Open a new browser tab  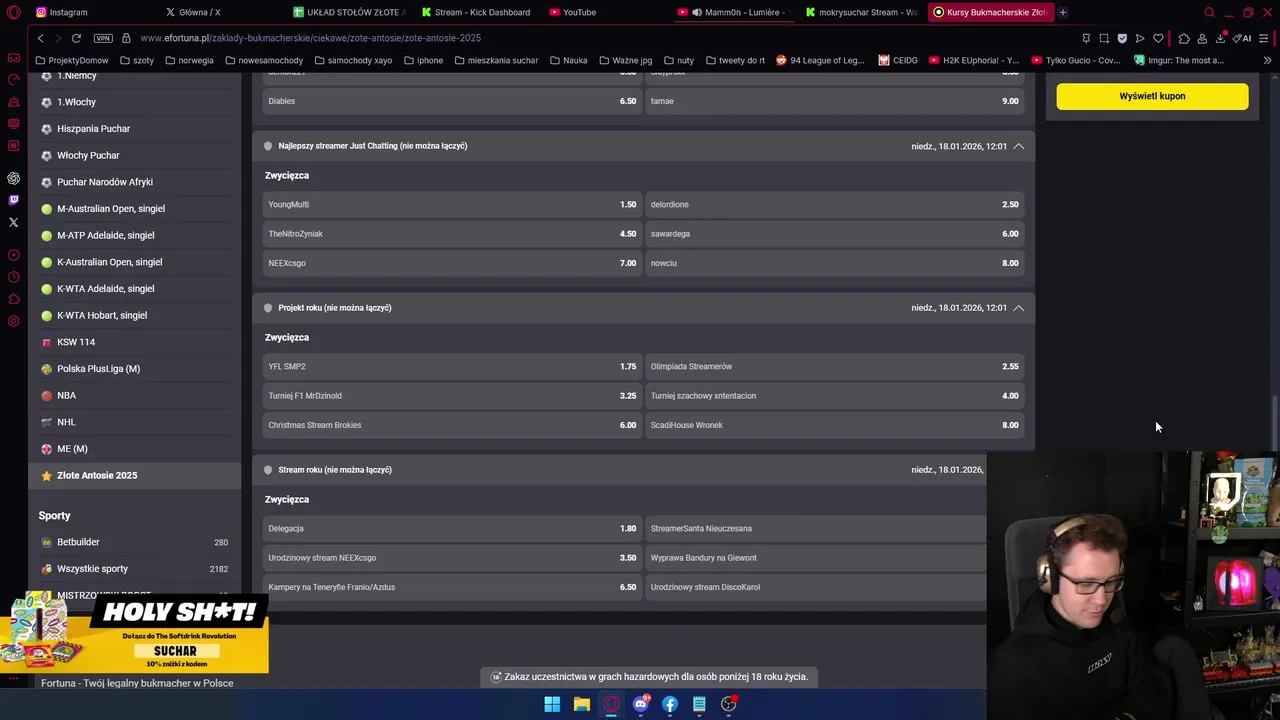tap(1063, 12)
